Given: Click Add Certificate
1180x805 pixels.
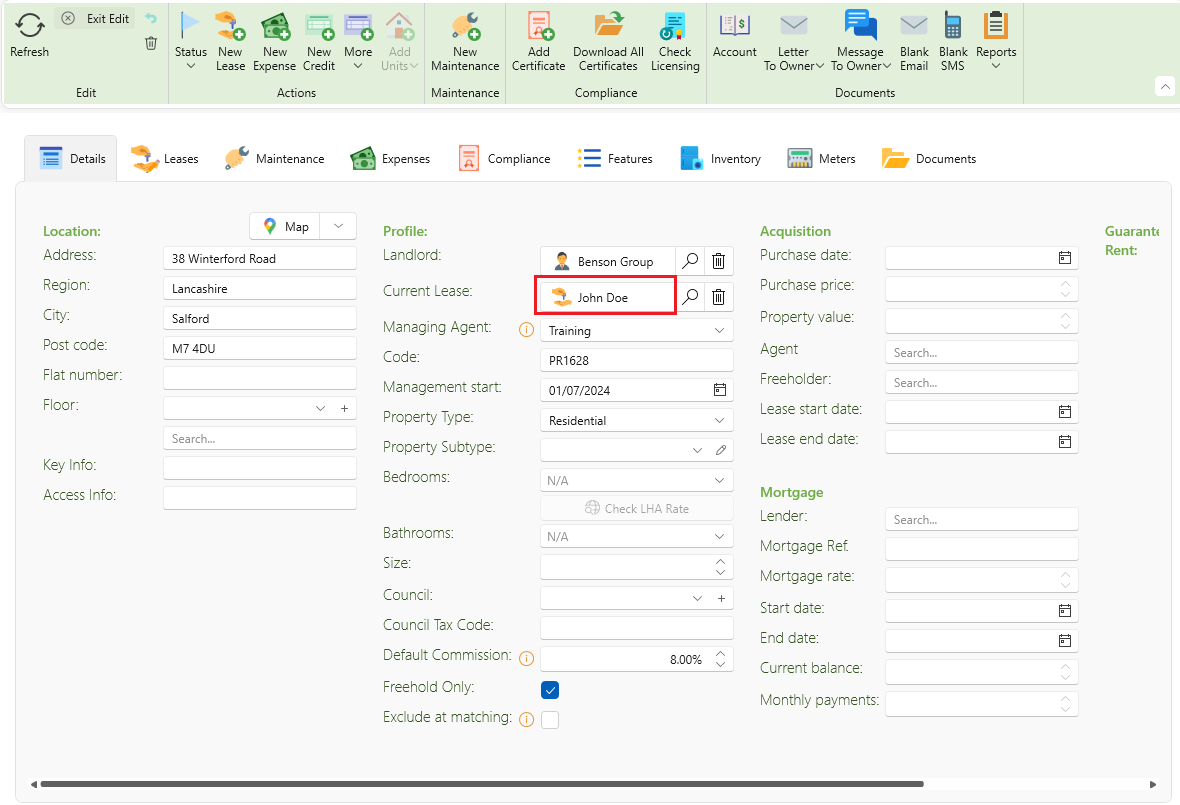Looking at the screenshot, I should pos(539,41).
